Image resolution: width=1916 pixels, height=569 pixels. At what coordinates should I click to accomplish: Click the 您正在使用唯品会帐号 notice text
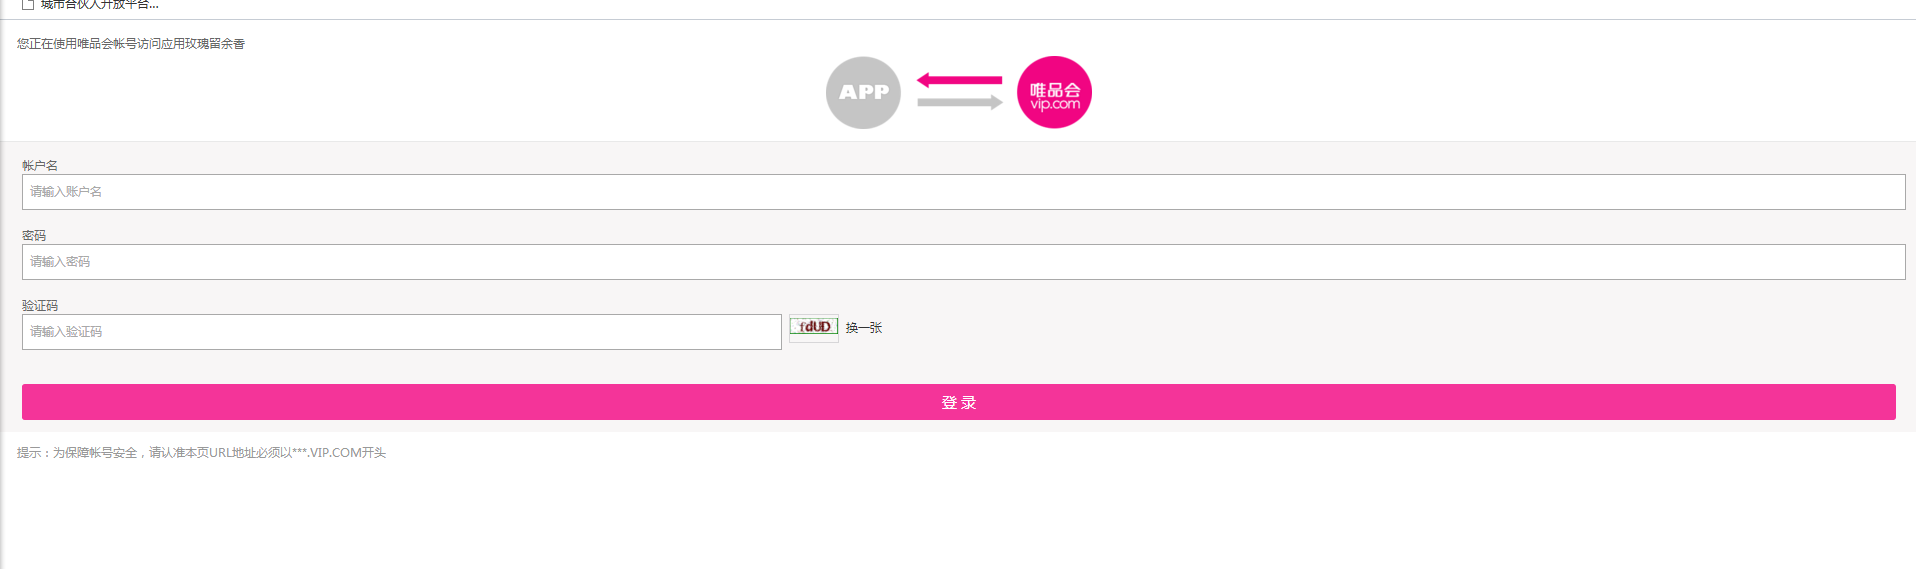[x=131, y=44]
